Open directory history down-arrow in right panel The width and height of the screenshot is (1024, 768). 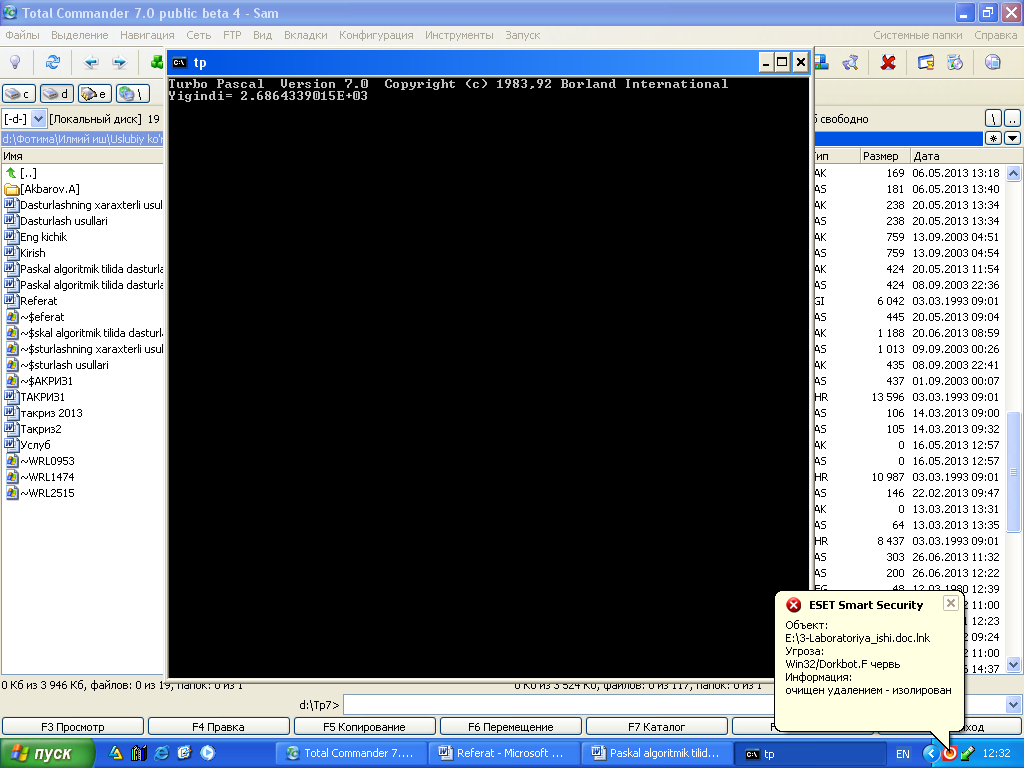(1012, 138)
